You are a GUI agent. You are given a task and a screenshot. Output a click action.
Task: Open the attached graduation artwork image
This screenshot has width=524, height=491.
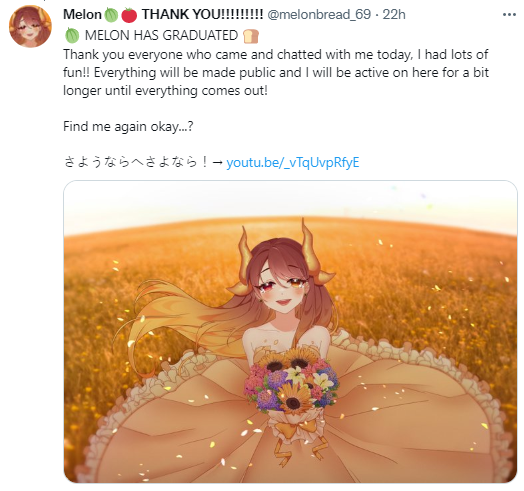point(290,332)
